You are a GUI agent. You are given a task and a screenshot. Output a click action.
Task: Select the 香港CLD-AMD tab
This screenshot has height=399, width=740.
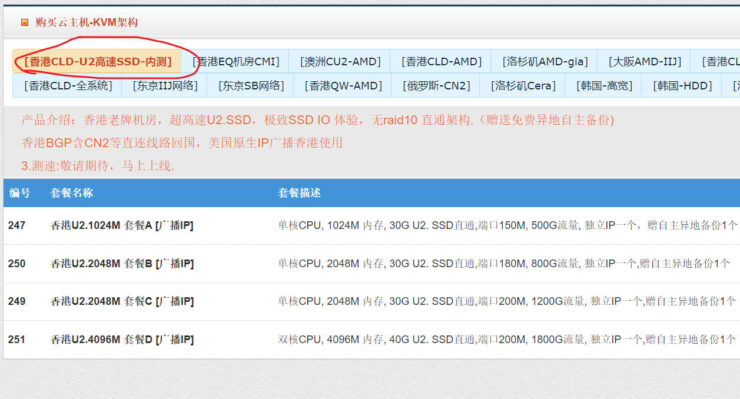[x=441, y=61]
